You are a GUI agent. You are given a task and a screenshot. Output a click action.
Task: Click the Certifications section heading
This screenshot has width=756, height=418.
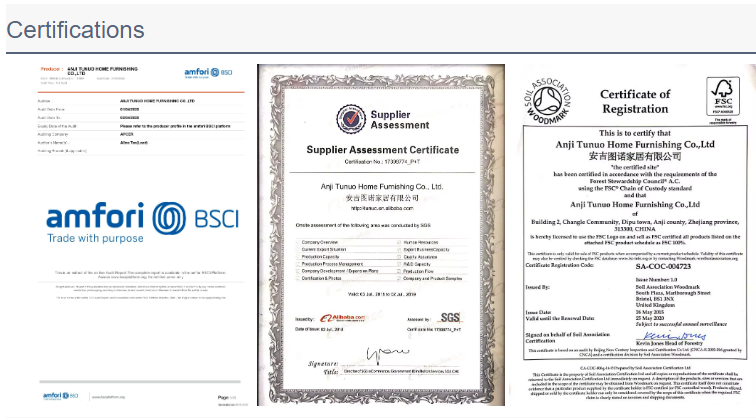[75, 30]
